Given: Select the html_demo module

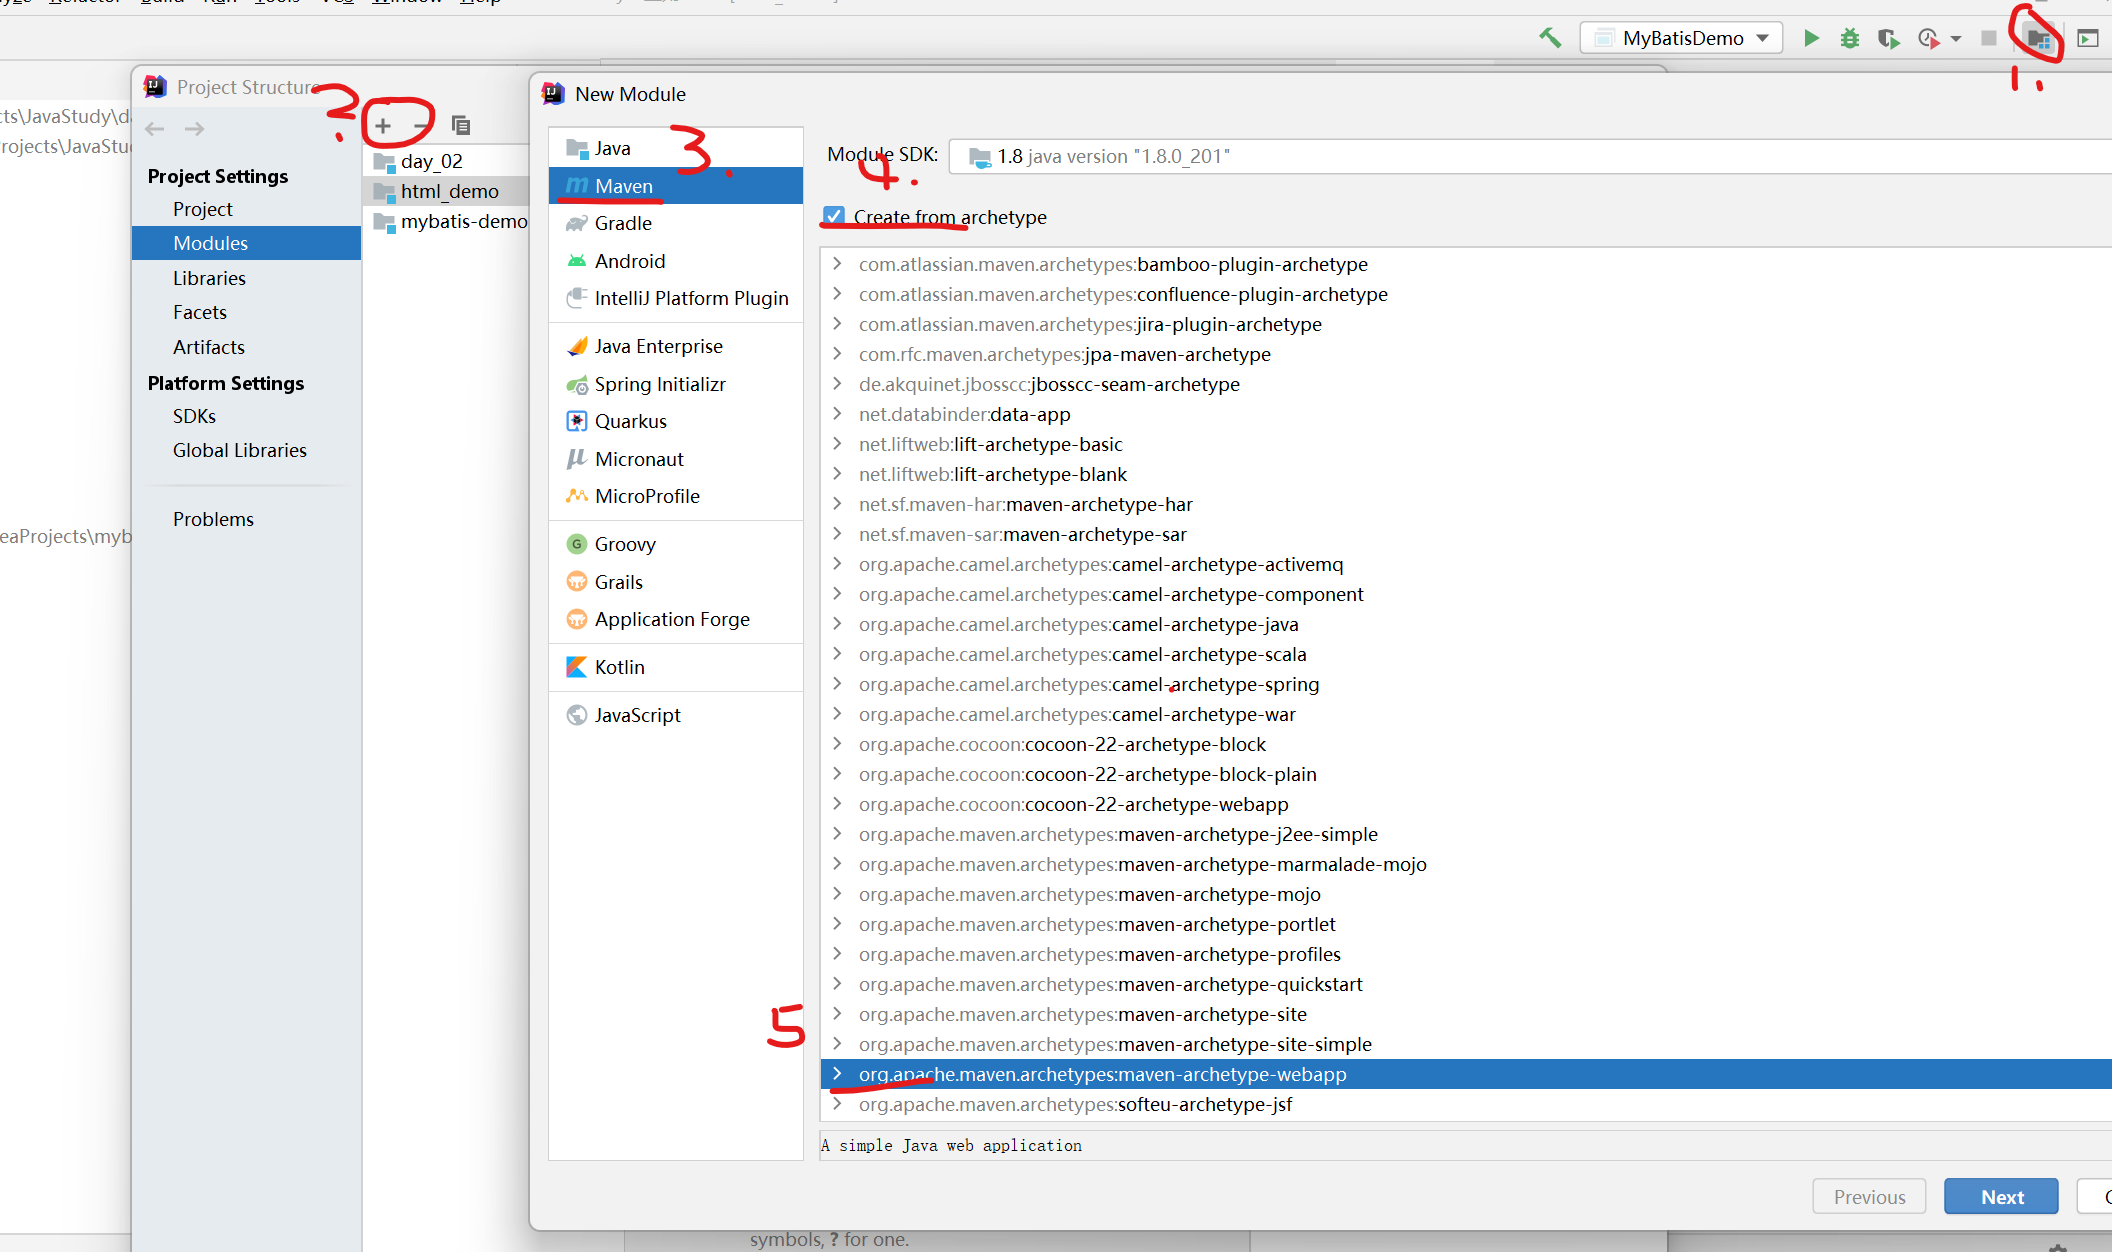Looking at the screenshot, I should pos(446,191).
